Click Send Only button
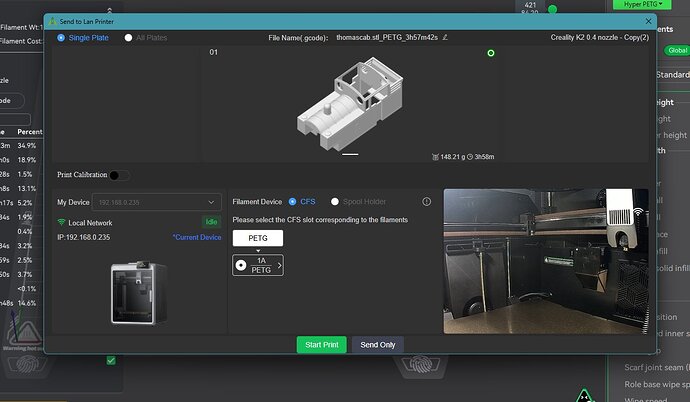This screenshot has height=402, width=690. 378,345
